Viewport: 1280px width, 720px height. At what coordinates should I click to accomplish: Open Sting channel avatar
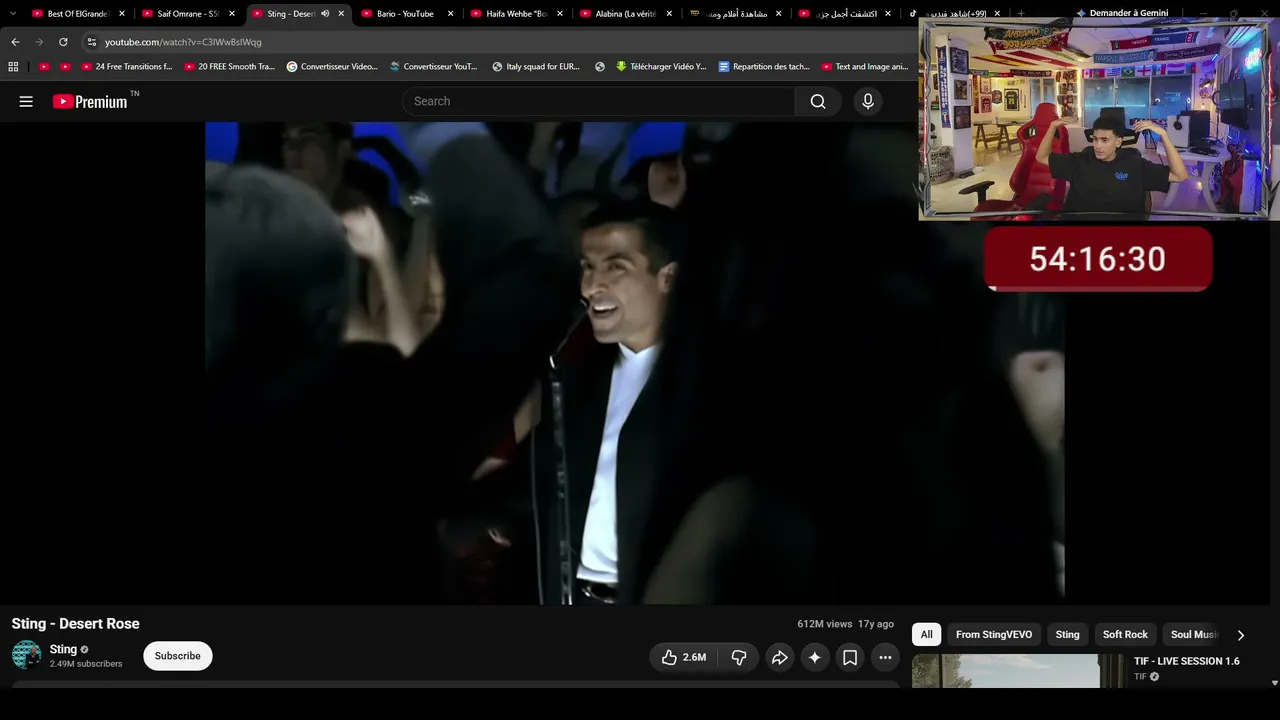coord(27,655)
